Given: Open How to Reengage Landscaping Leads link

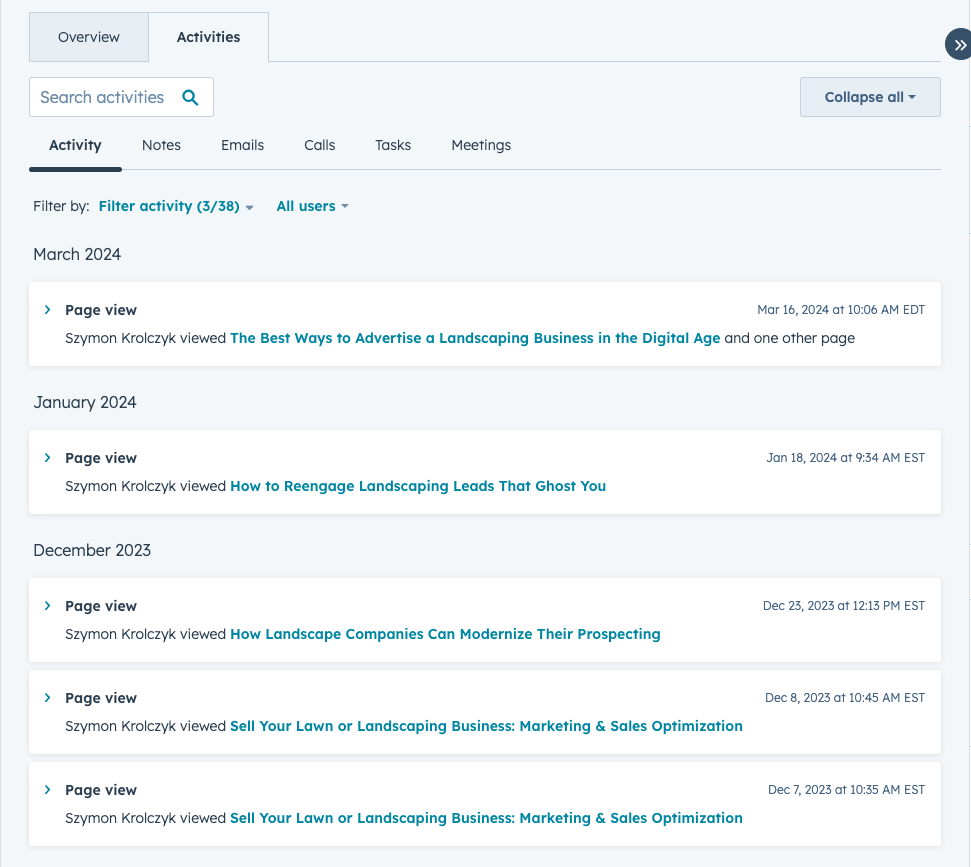Looking at the screenshot, I should (418, 486).
